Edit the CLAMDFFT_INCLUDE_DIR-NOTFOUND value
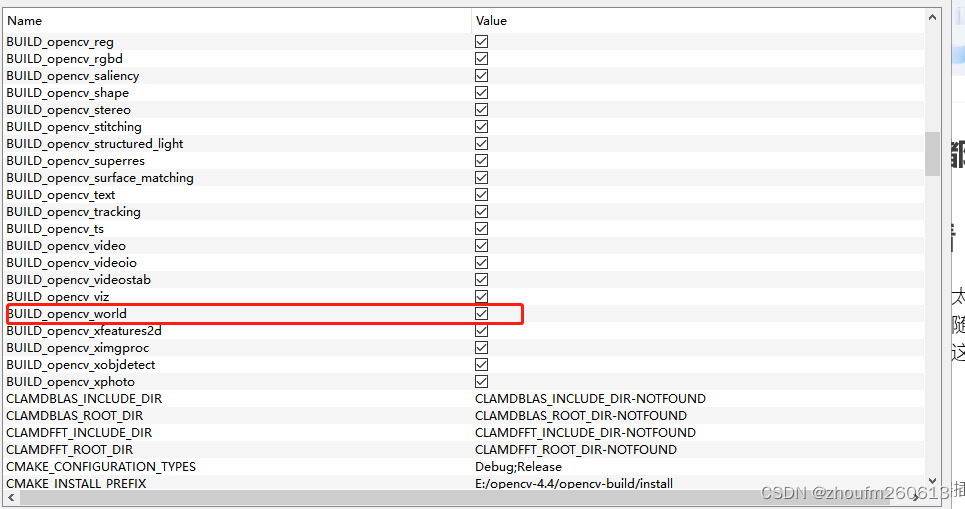This screenshot has height=509, width=965. coord(585,433)
